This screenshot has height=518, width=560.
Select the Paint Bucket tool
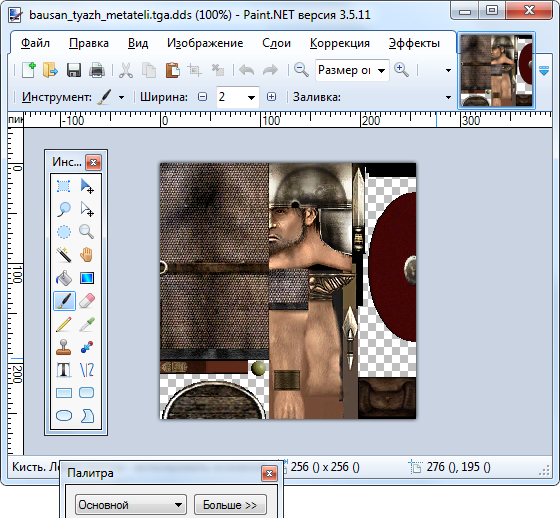point(64,278)
